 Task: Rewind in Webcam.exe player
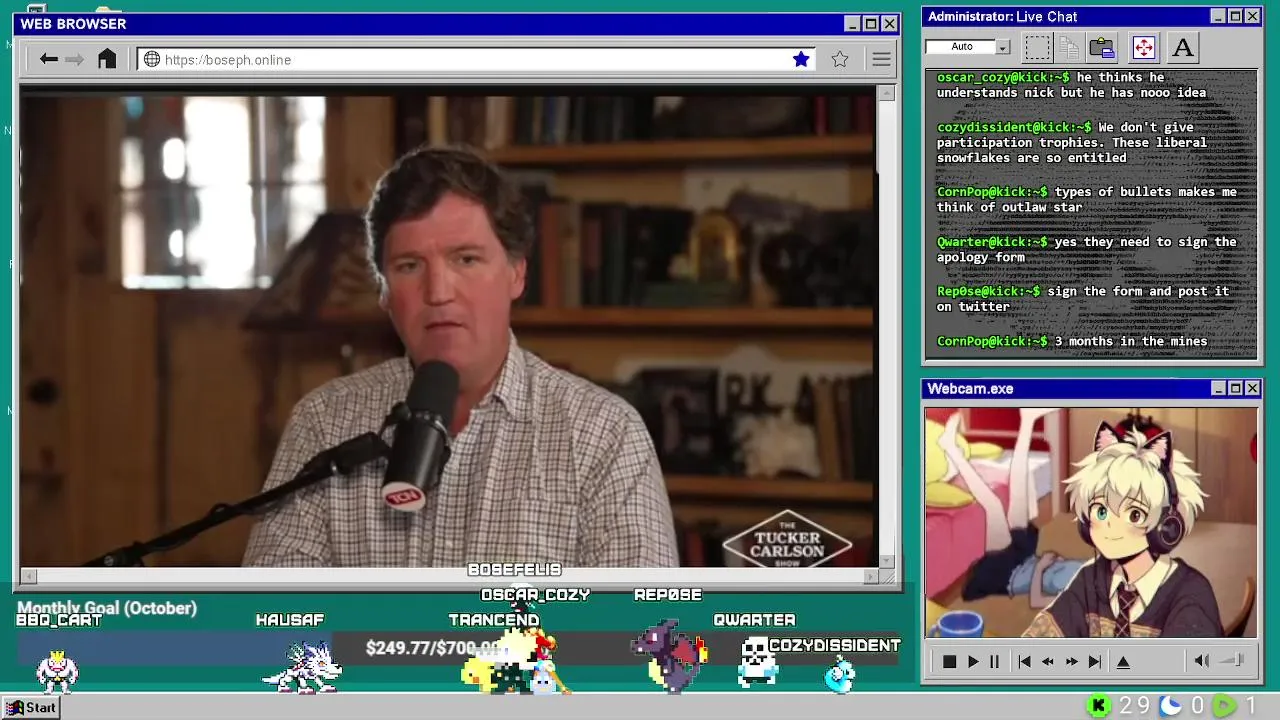tap(1047, 662)
